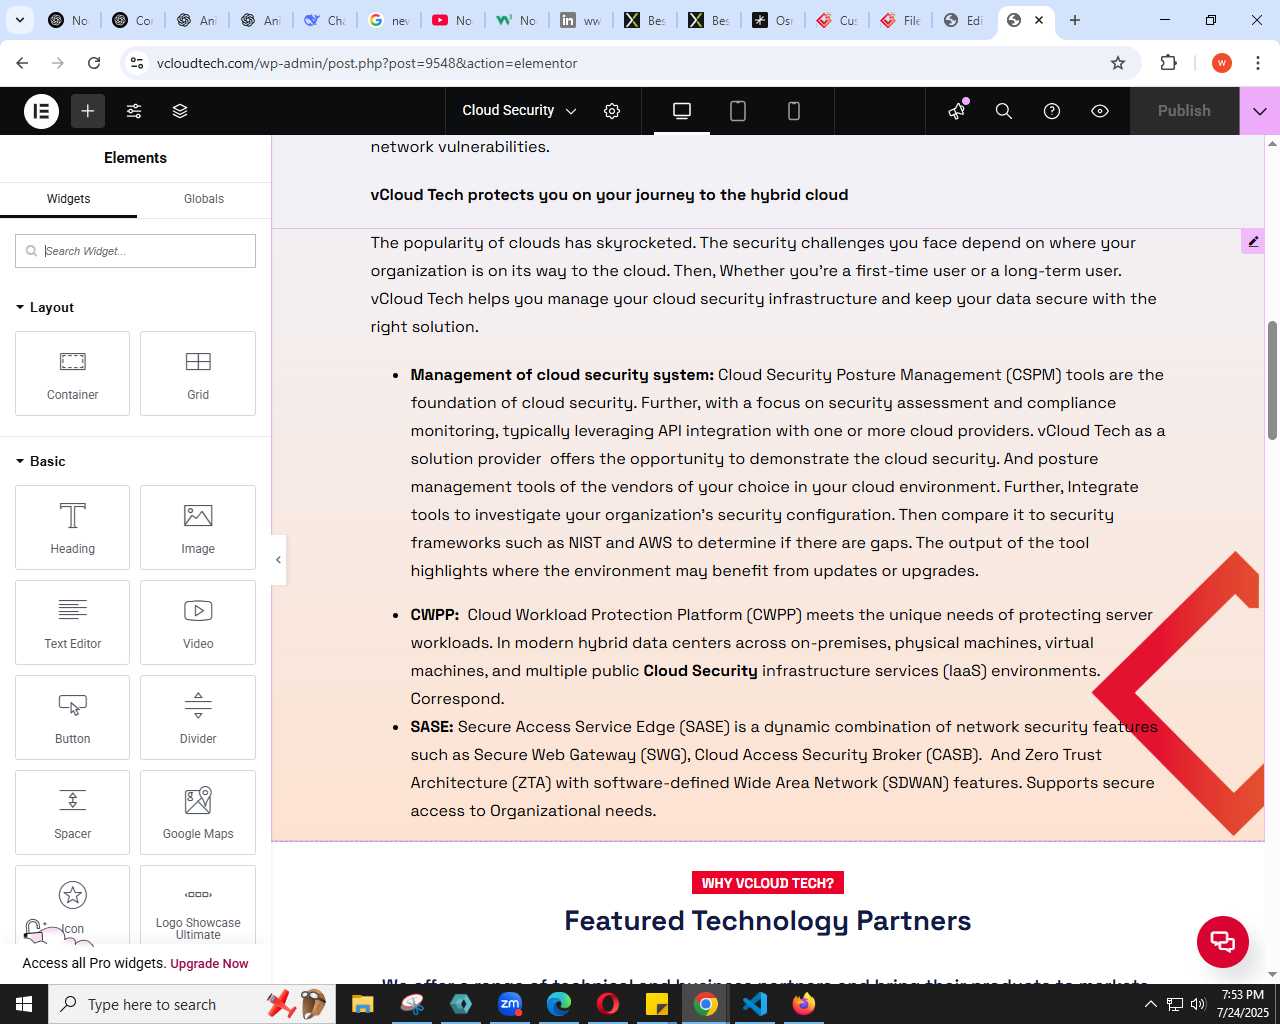
Task: Switch to Desktop responsive view
Action: click(682, 111)
